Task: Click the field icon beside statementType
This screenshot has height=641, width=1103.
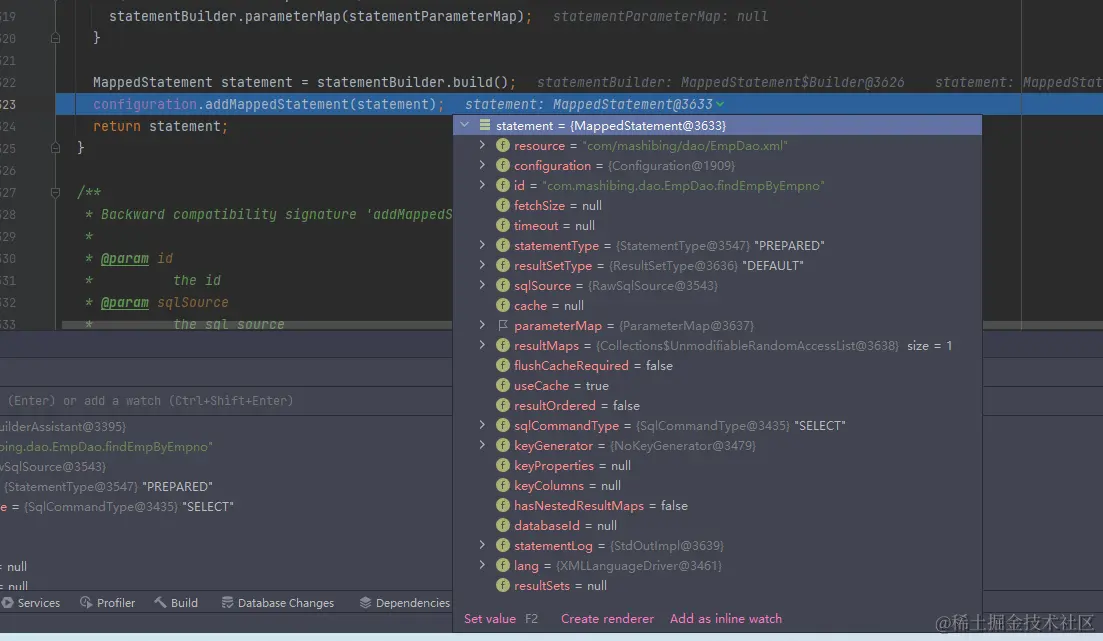Action: 502,246
